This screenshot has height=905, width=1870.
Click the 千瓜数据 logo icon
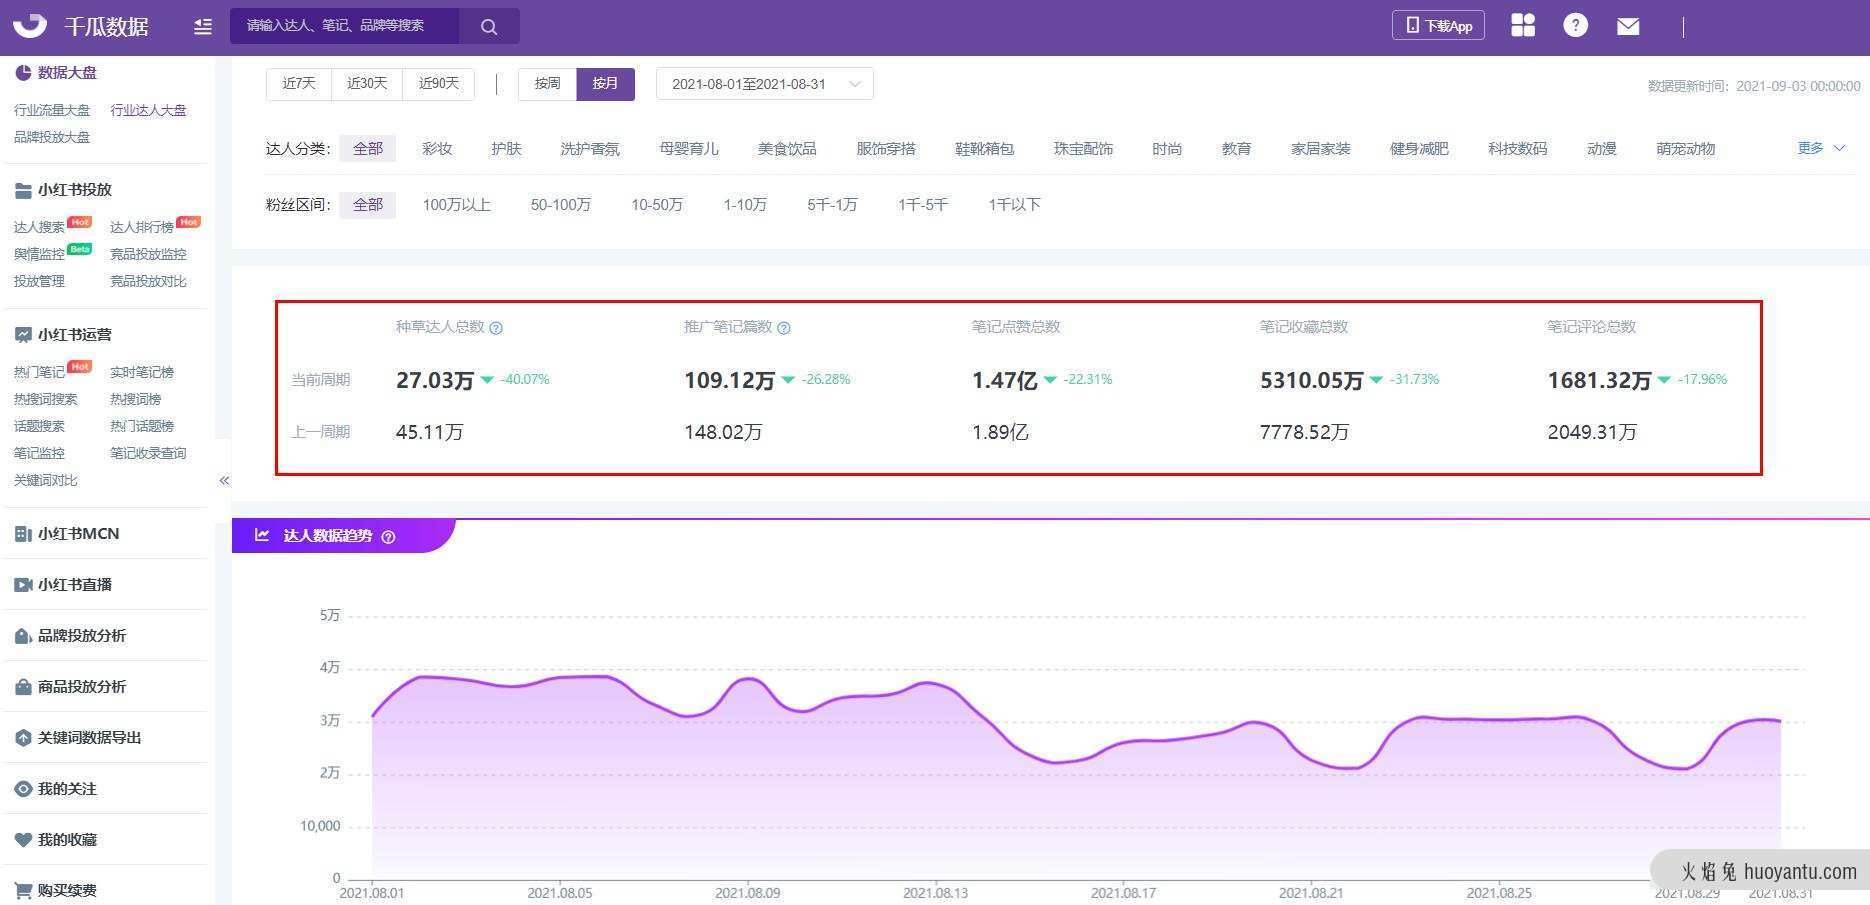click(x=30, y=26)
